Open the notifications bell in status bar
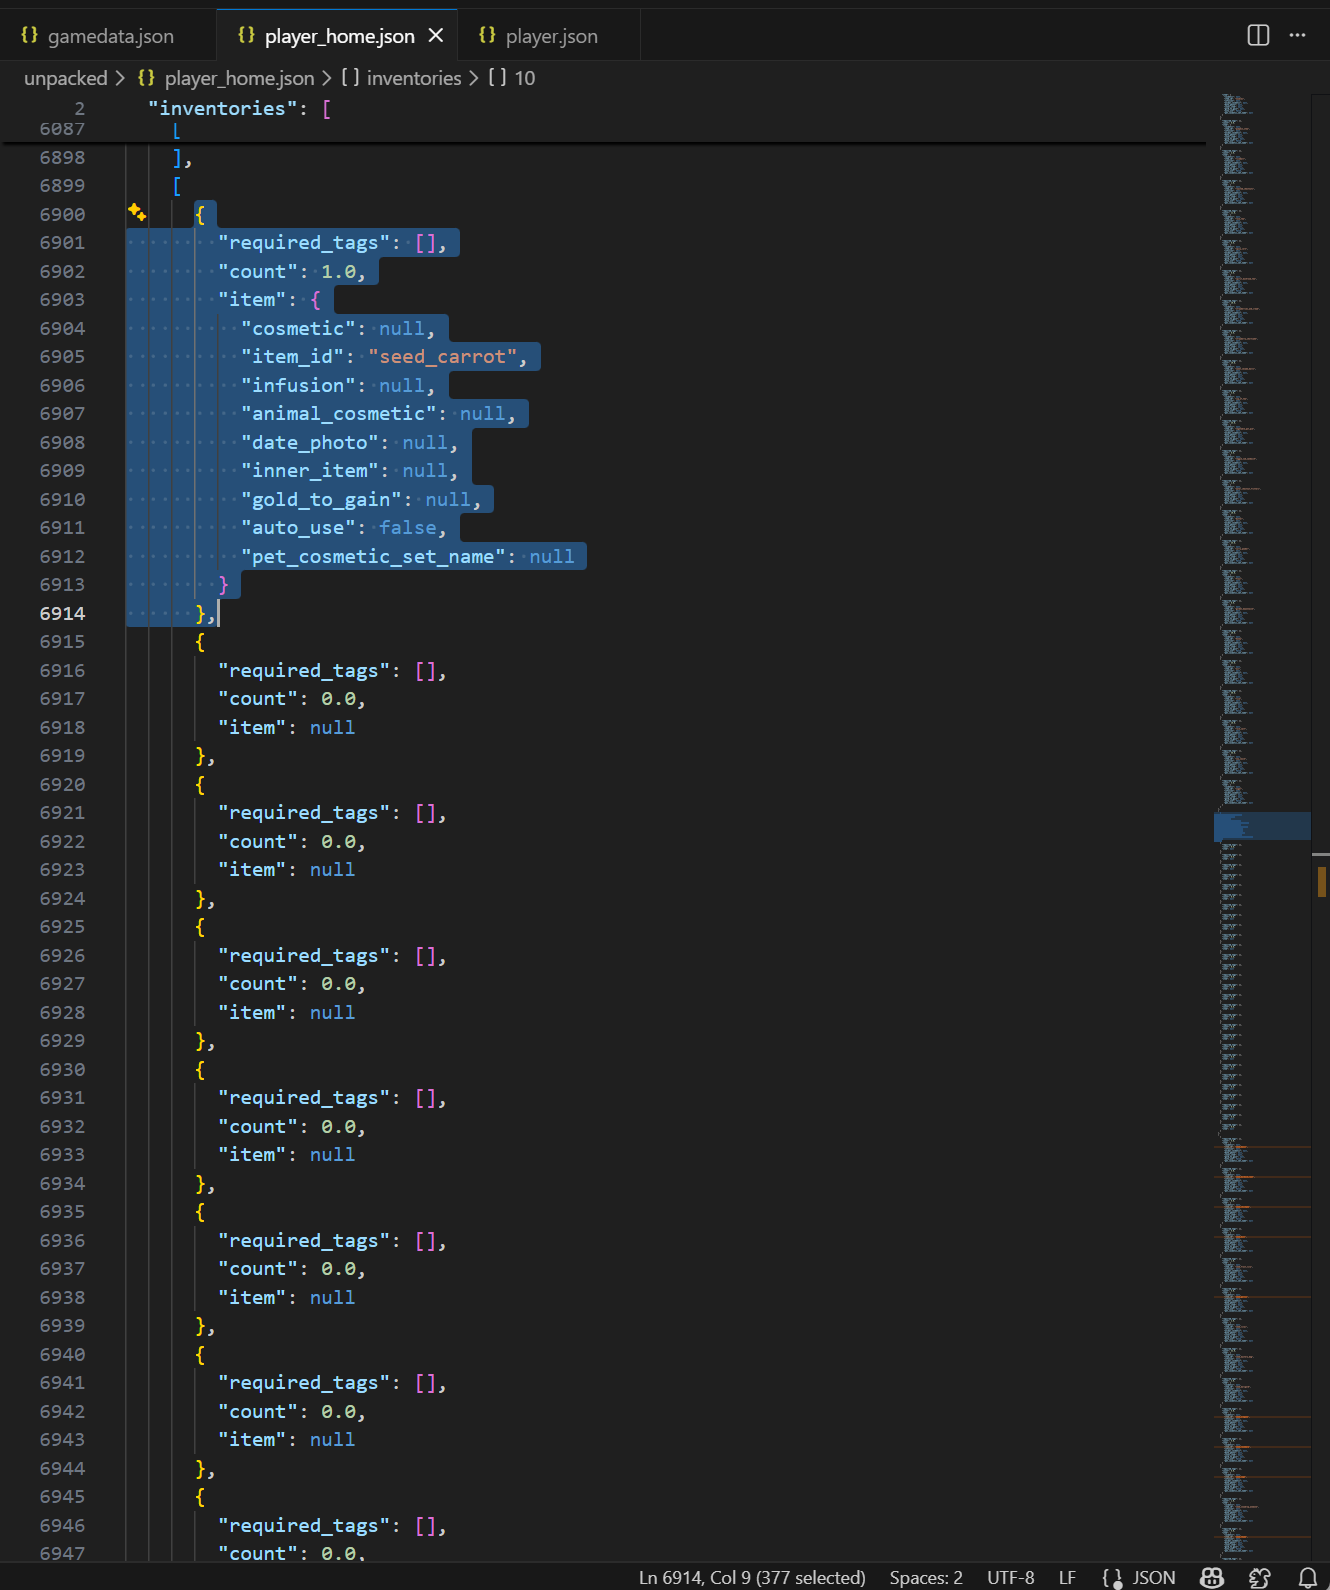 pos(1307,1577)
